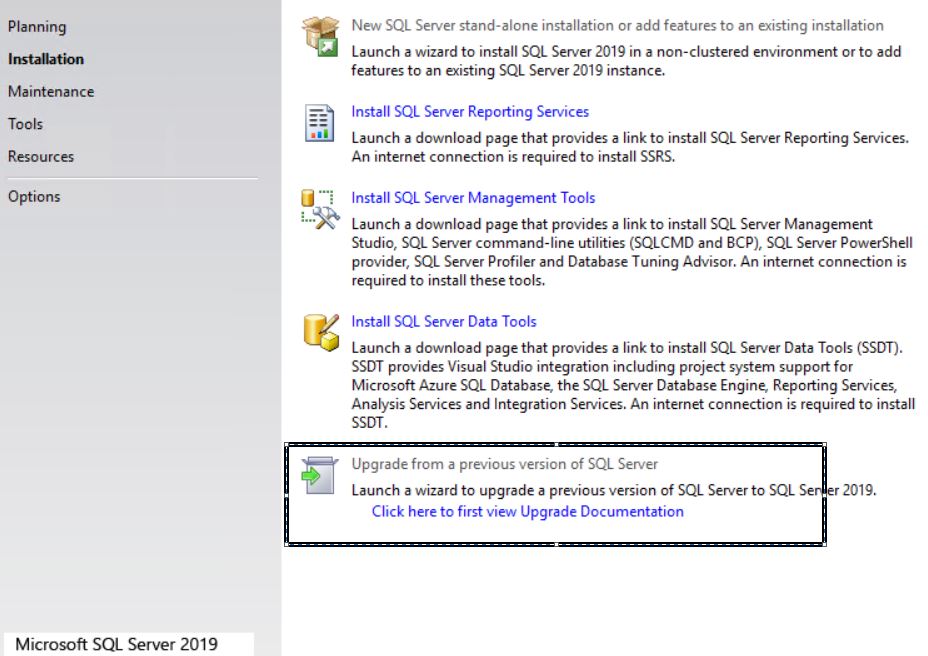Click the upgrade wizard description text
928x656 pixels.
613,490
